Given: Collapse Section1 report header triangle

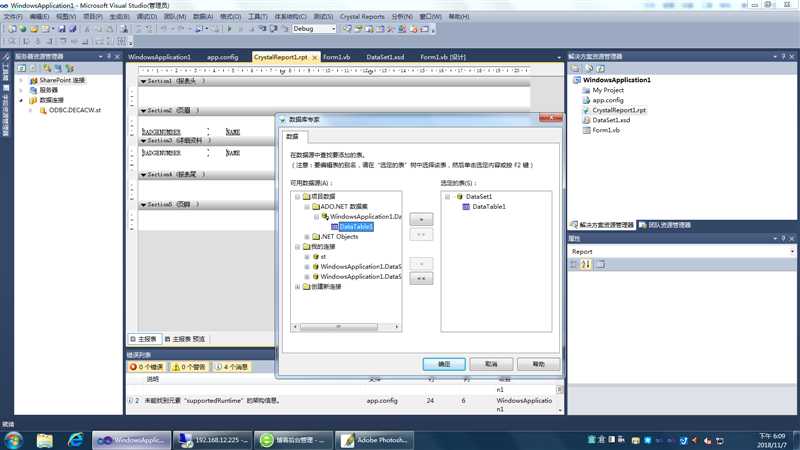Looking at the screenshot, I should (x=143, y=82).
